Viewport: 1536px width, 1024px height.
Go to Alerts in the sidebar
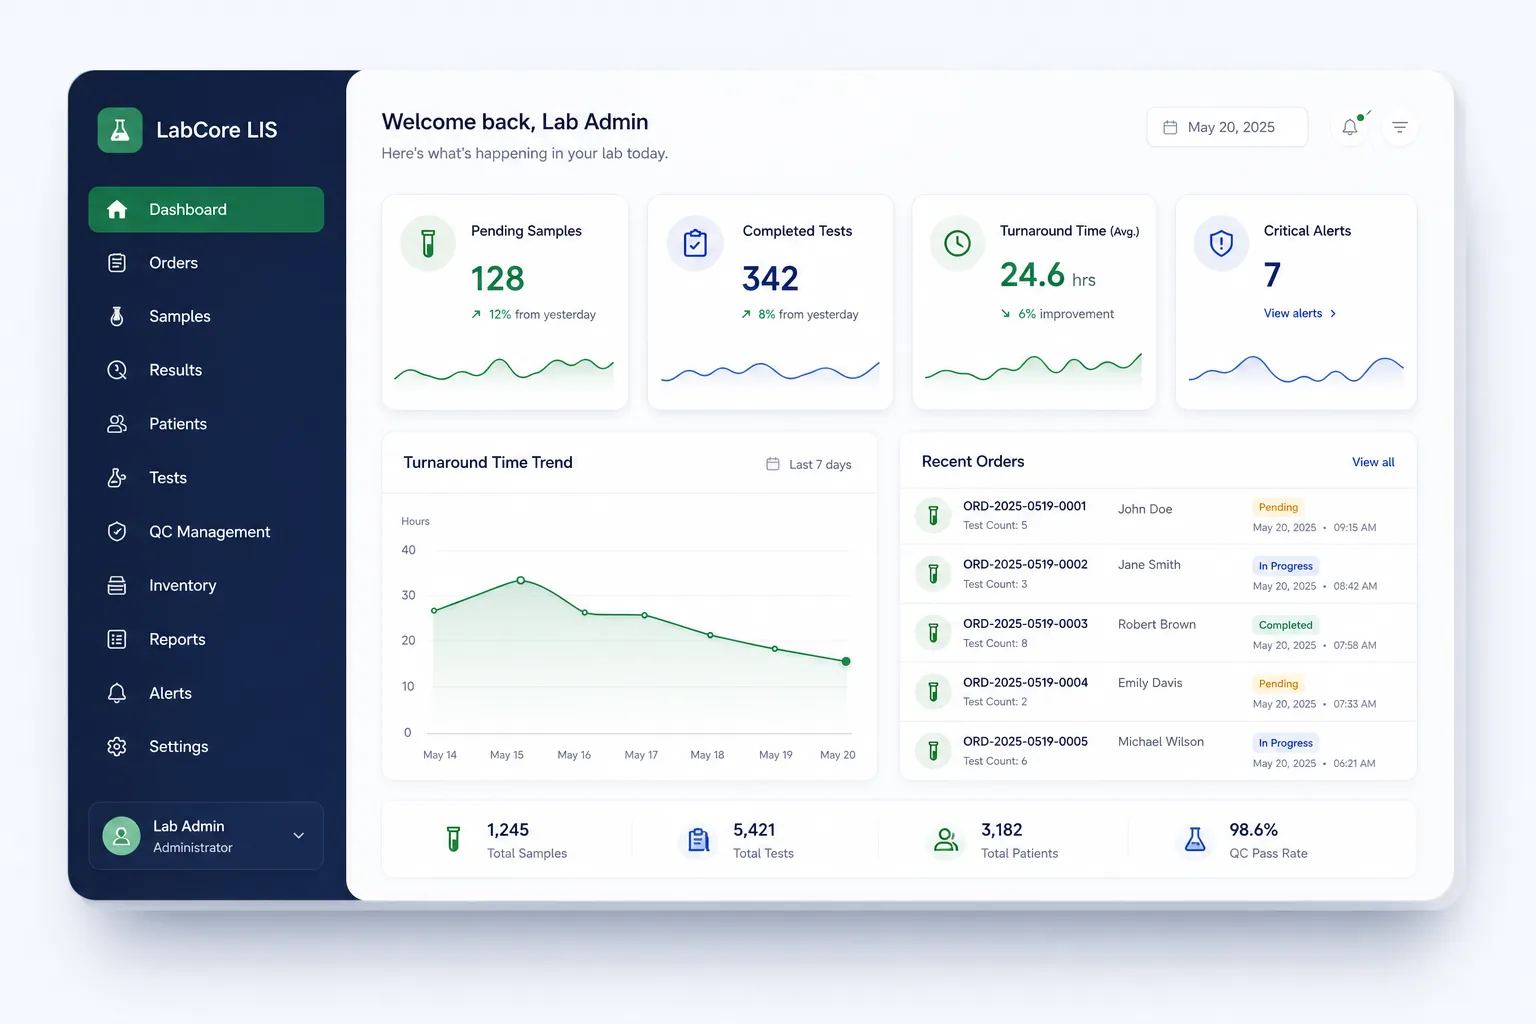(206, 693)
